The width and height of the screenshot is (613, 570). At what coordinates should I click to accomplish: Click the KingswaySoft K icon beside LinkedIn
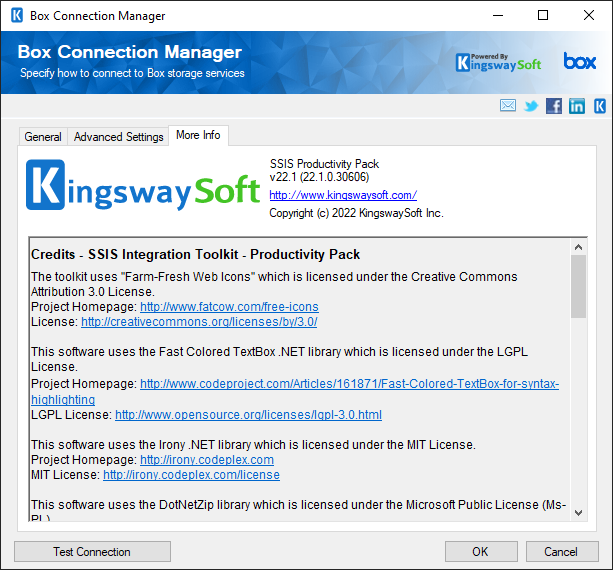coord(600,106)
